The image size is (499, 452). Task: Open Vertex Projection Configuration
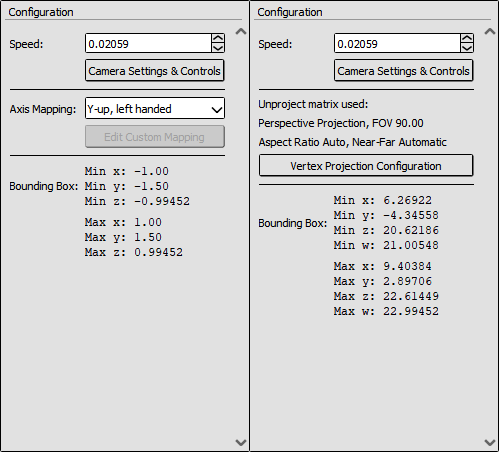(366, 165)
